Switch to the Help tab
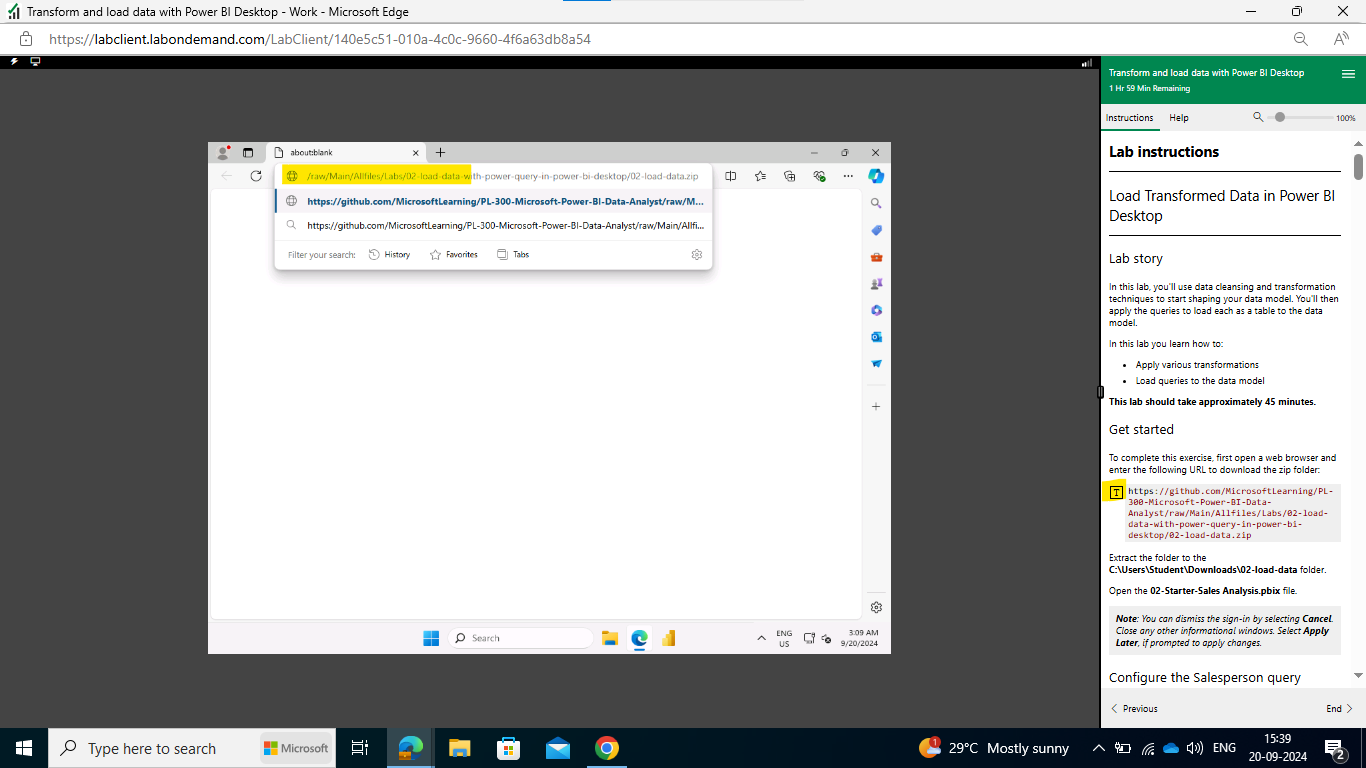The image size is (1366, 768). pyautogui.click(x=1179, y=118)
